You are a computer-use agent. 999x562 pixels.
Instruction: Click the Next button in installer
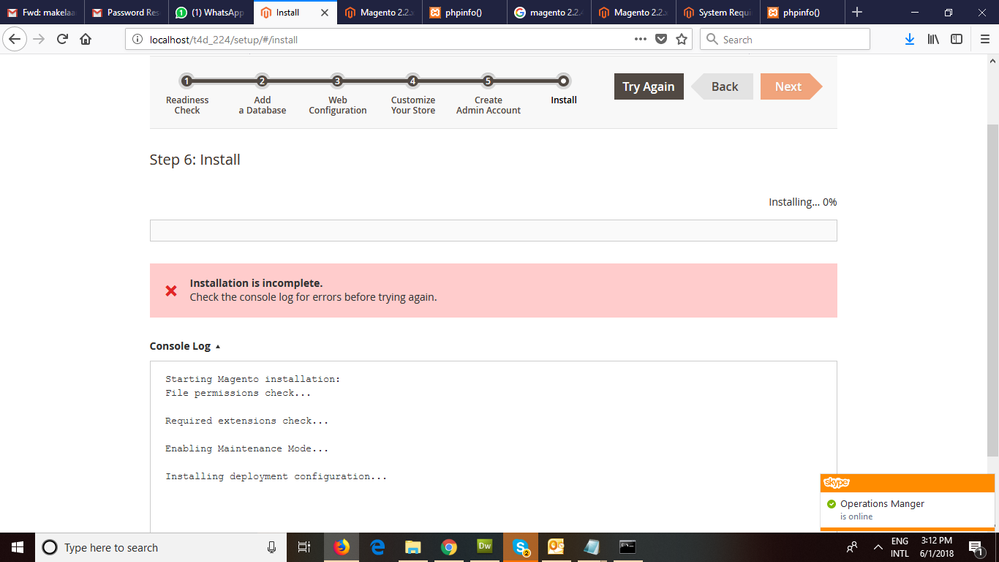tap(791, 87)
